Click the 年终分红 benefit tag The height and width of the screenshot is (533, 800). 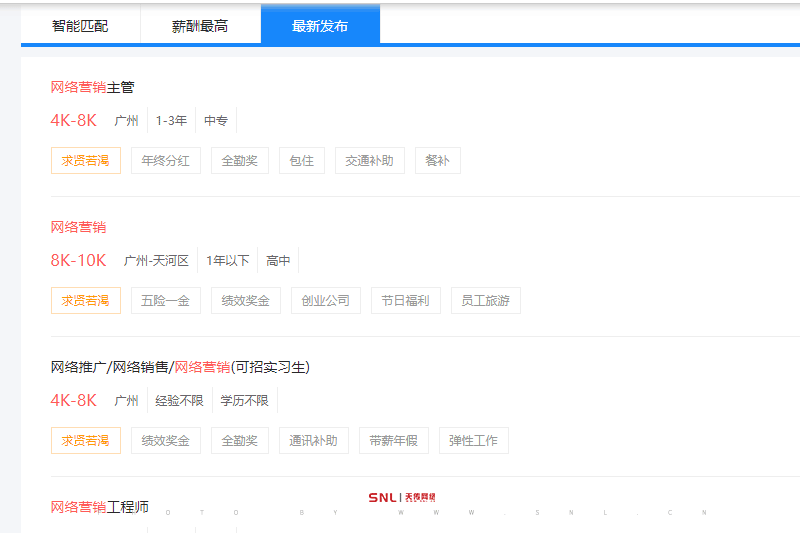click(x=165, y=160)
